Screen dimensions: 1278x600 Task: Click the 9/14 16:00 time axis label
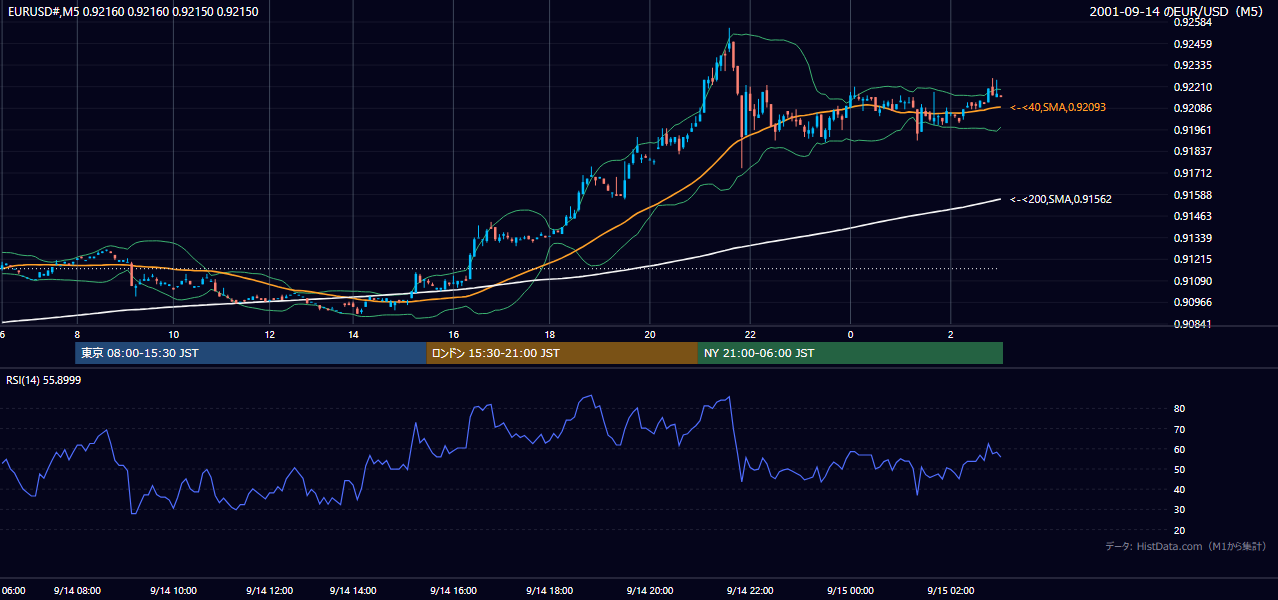(x=453, y=590)
